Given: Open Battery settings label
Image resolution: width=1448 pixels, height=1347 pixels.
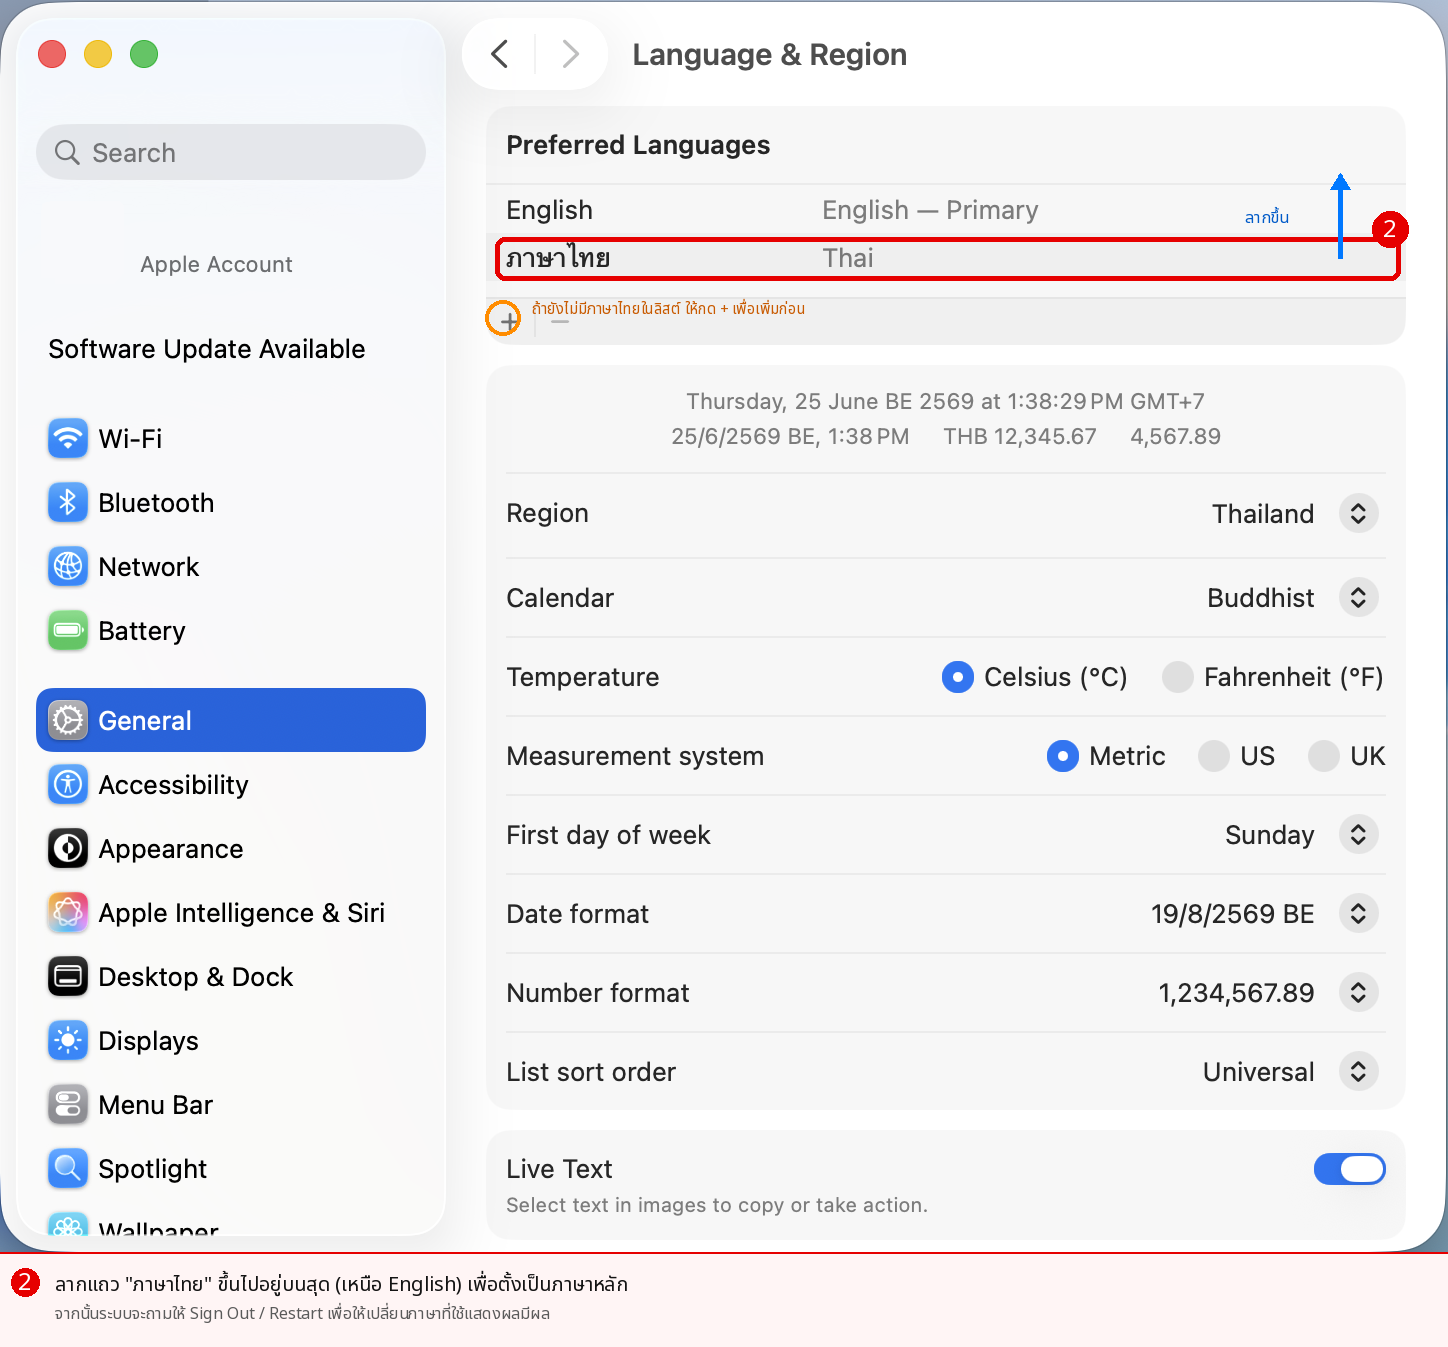Looking at the screenshot, I should (142, 630).
